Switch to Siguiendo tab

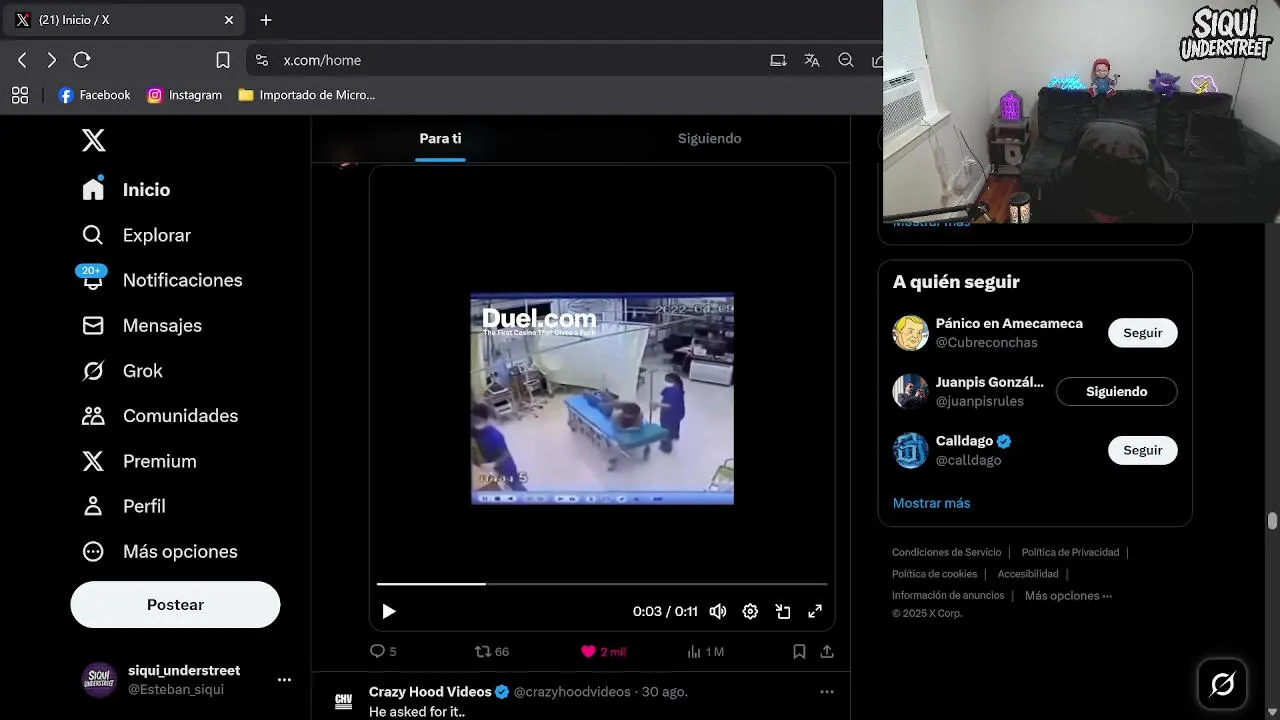[x=709, y=138]
